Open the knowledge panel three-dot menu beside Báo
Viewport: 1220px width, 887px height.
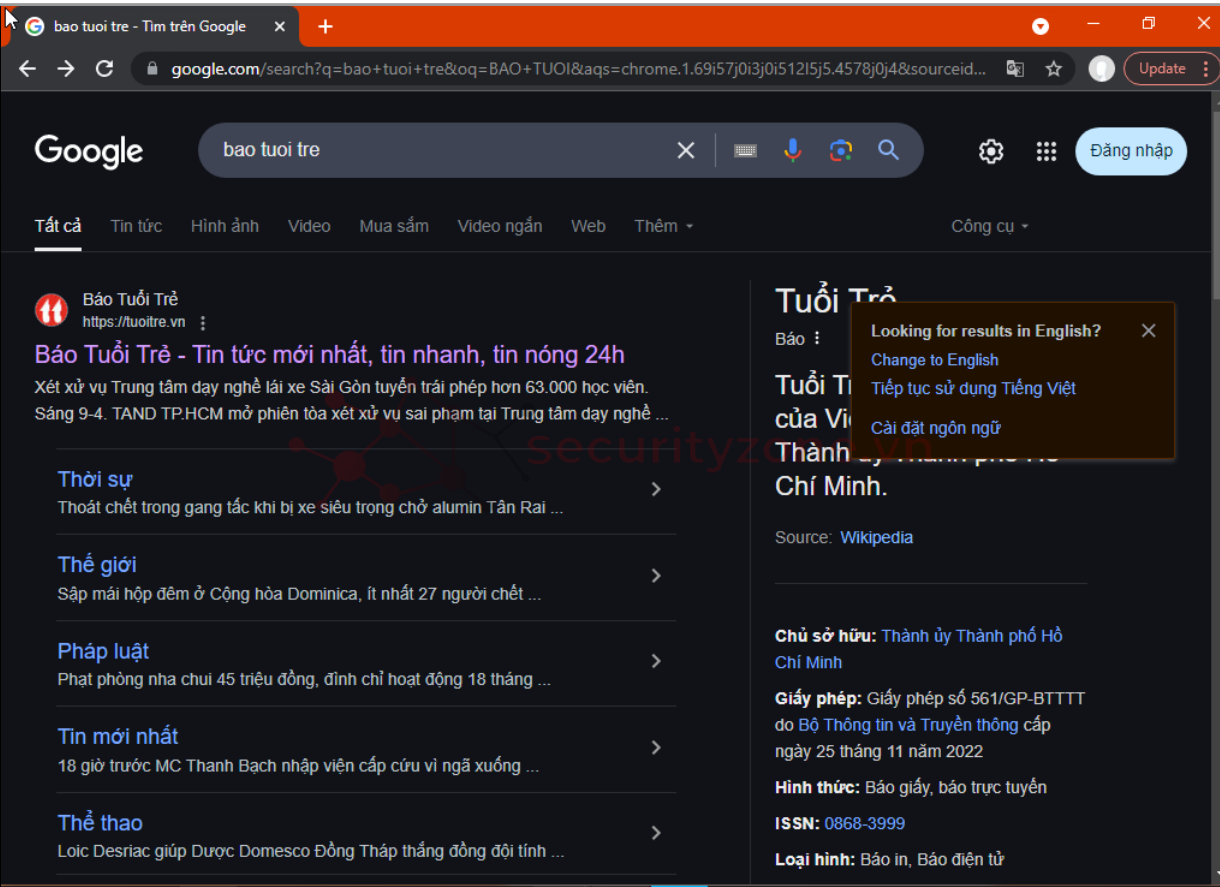817,338
